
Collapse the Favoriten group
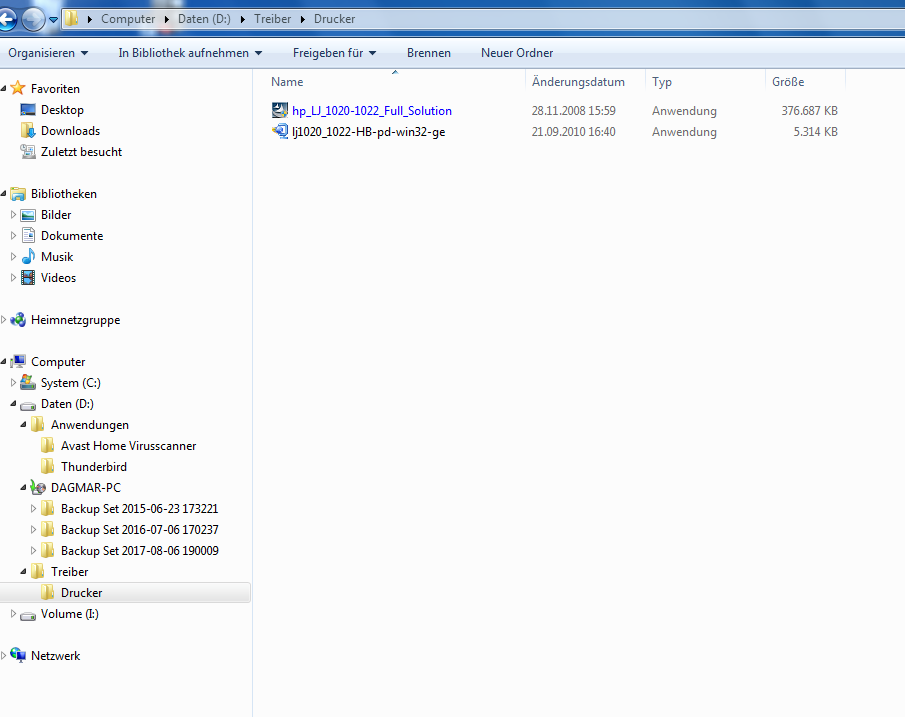coord(3,88)
